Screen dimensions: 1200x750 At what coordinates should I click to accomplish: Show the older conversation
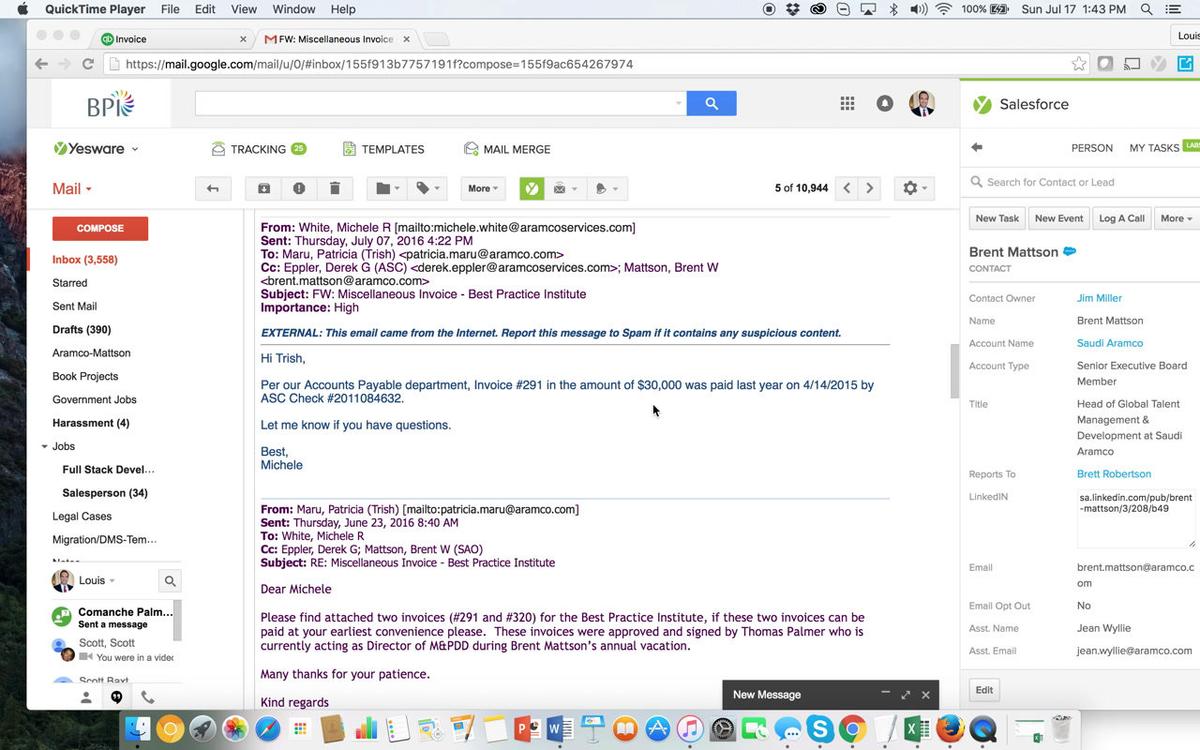pyautogui.click(x=870, y=188)
